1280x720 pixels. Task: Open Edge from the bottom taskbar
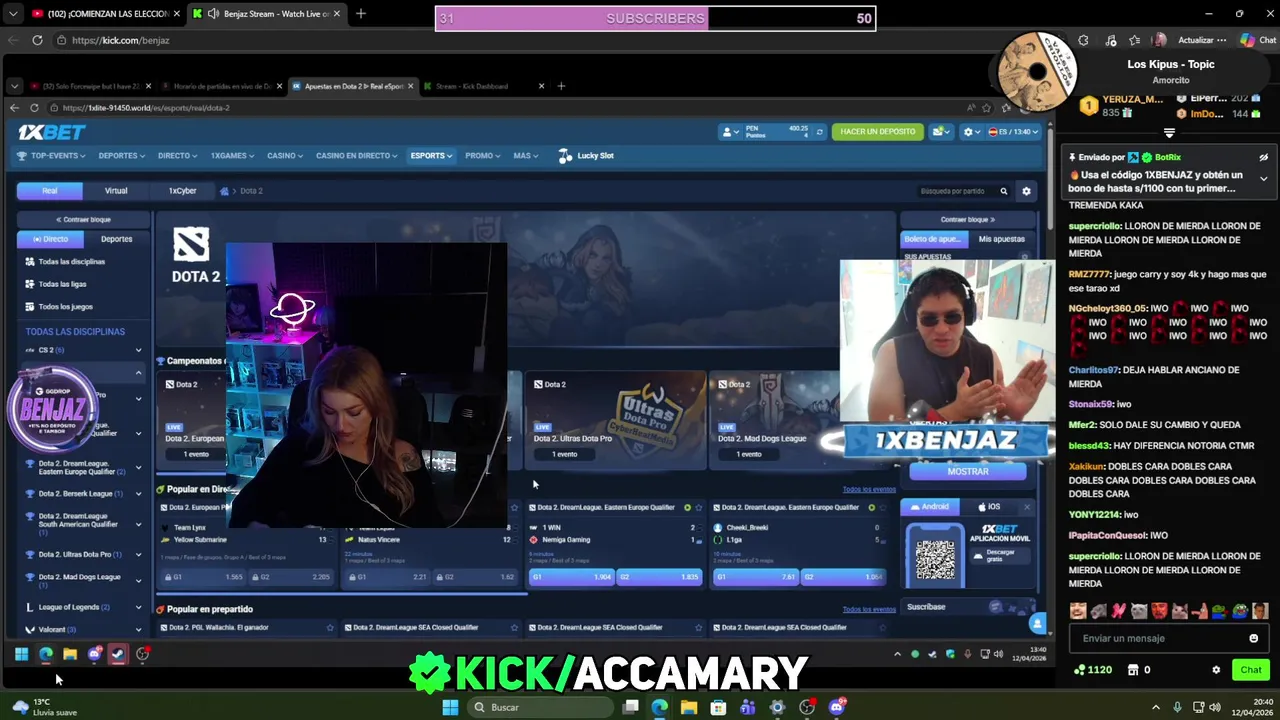pyautogui.click(x=659, y=708)
